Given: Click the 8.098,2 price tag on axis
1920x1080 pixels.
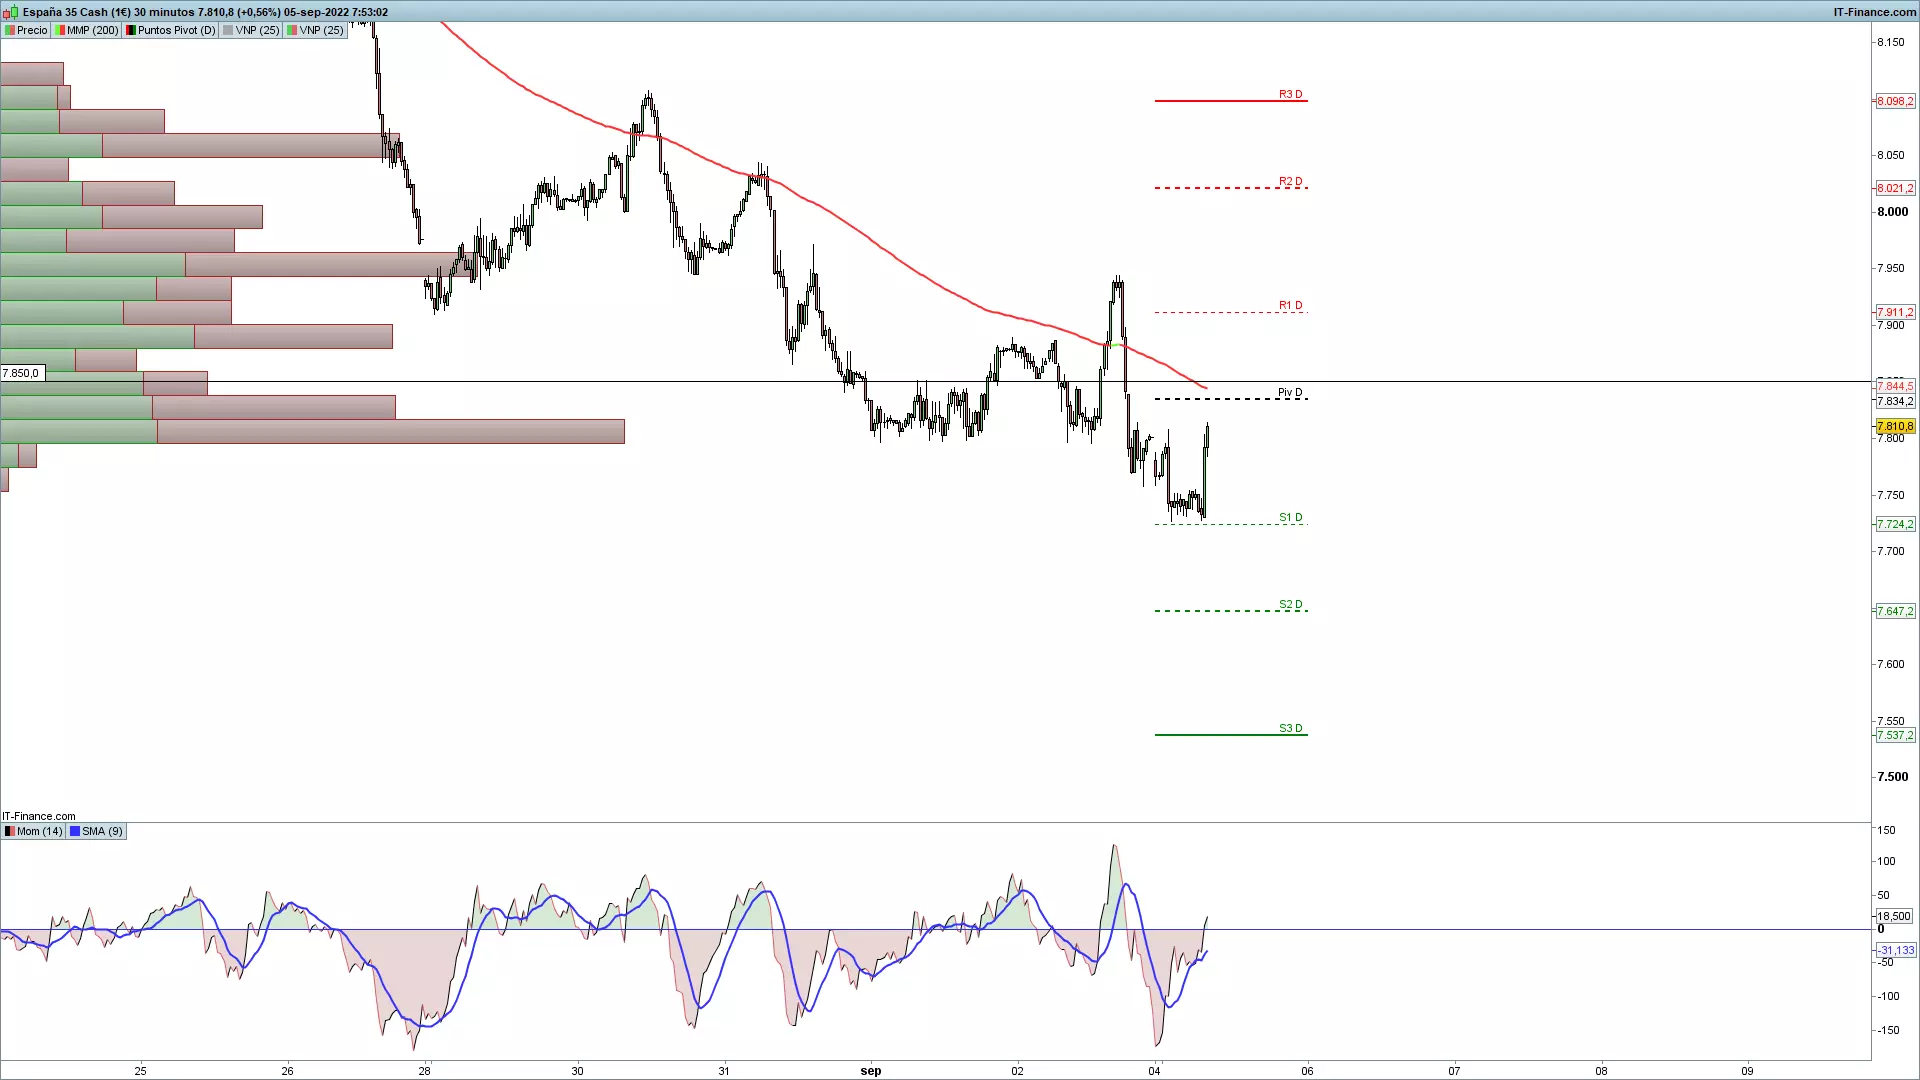Looking at the screenshot, I should coord(1895,101).
